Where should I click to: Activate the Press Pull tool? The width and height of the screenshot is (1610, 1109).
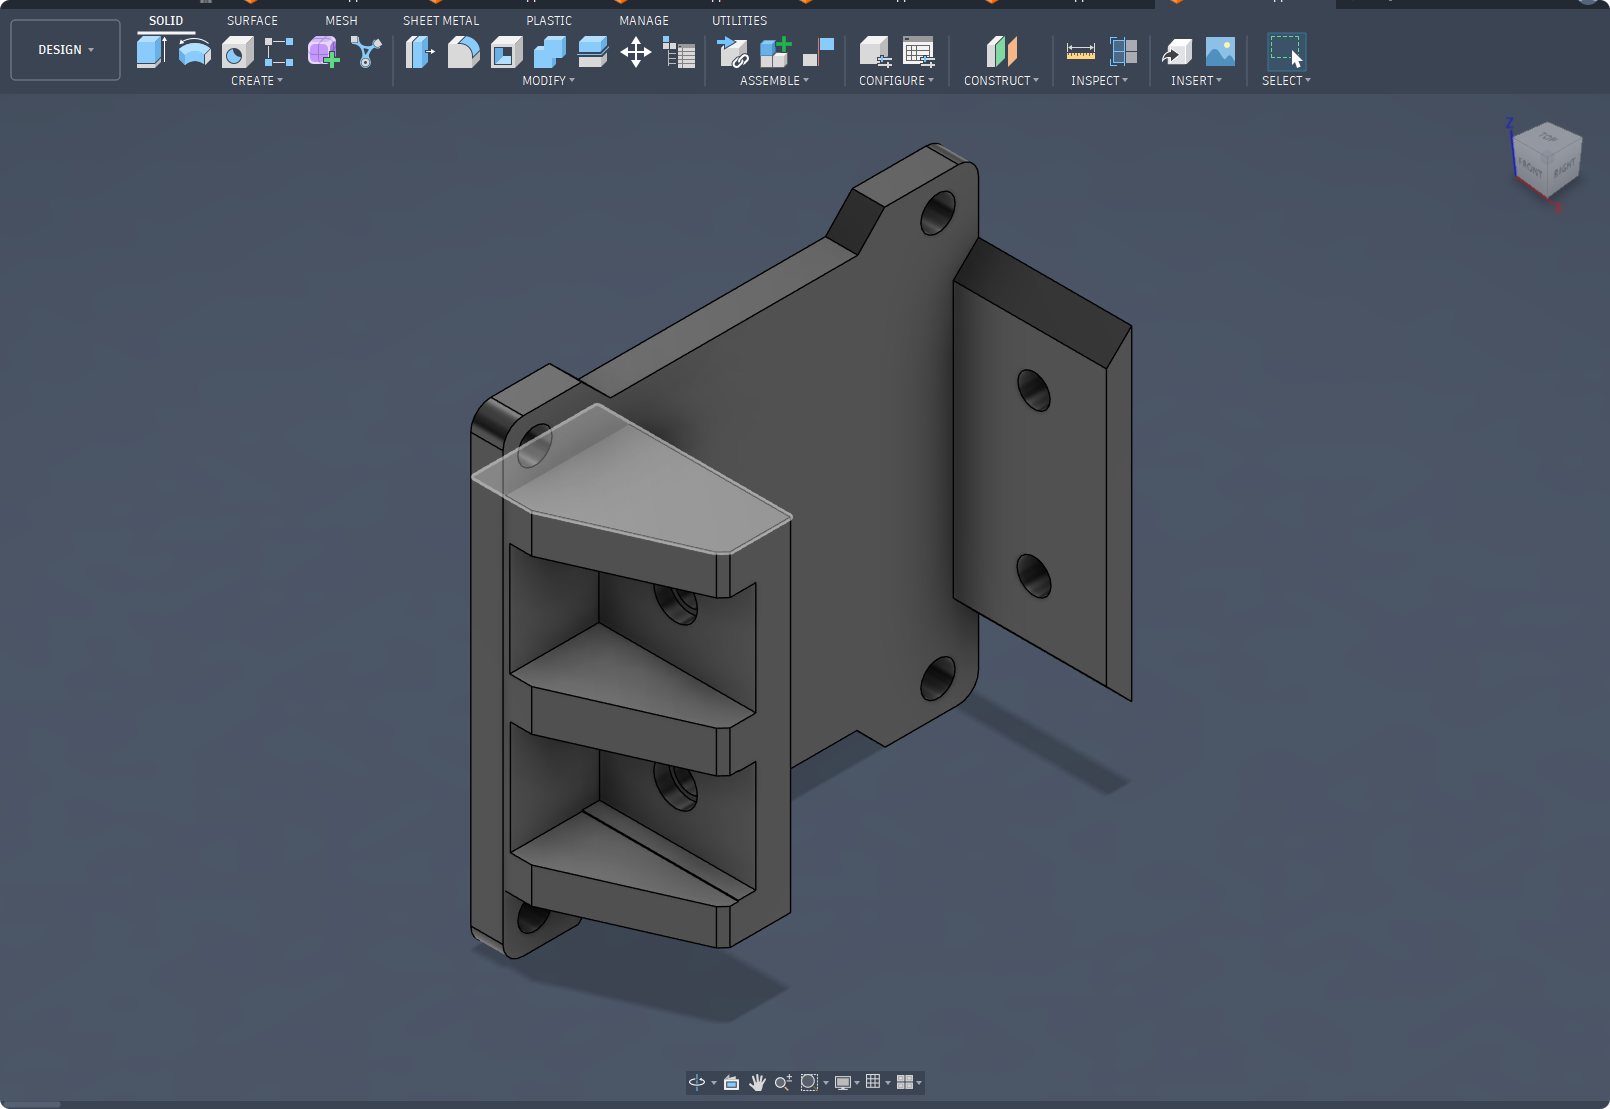(x=420, y=51)
